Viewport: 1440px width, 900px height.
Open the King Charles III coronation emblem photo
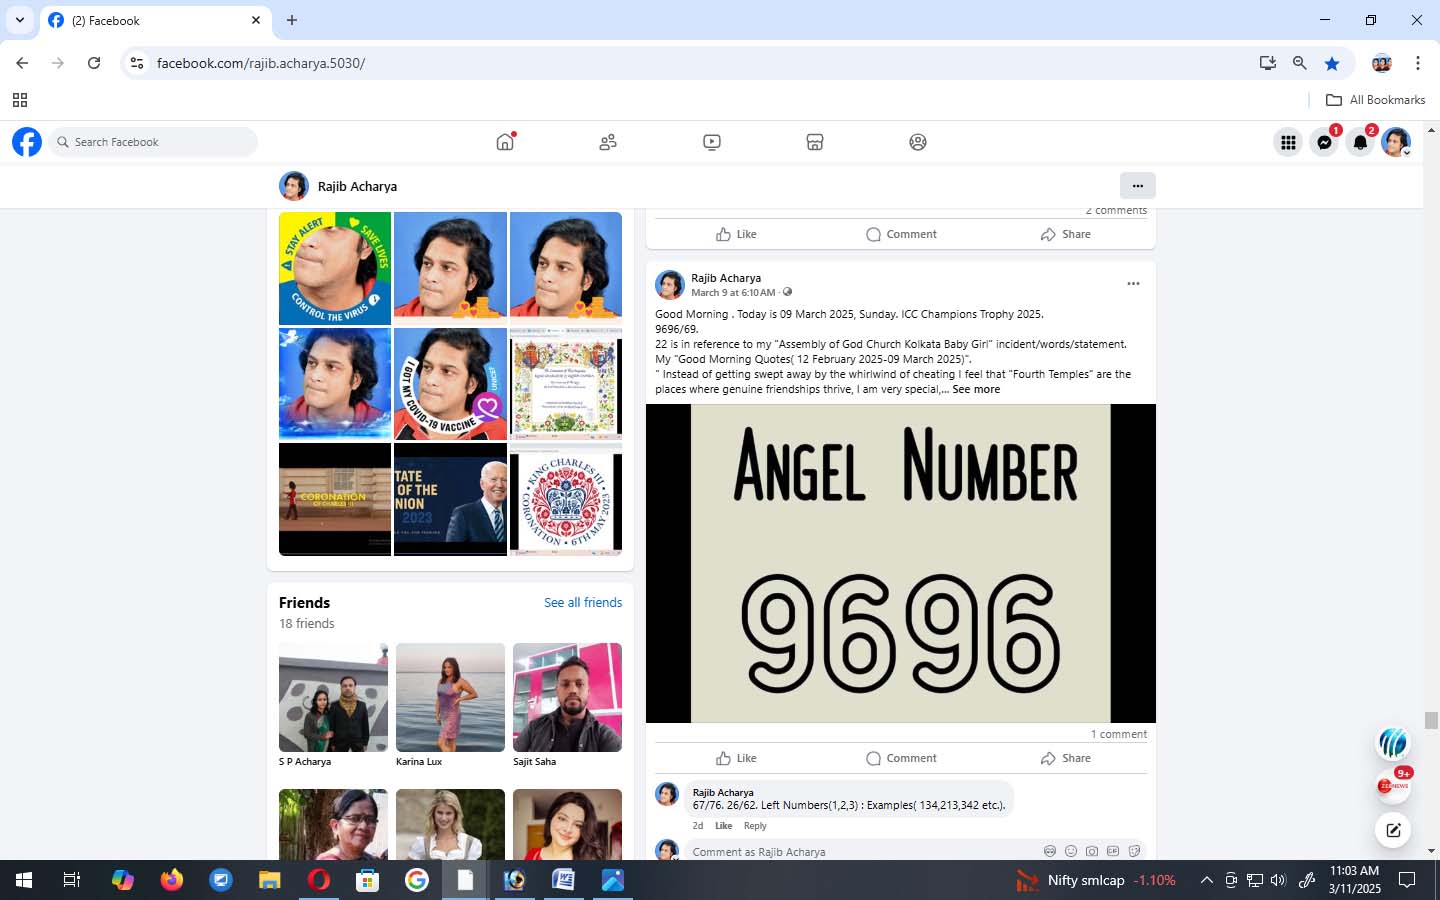(x=566, y=500)
